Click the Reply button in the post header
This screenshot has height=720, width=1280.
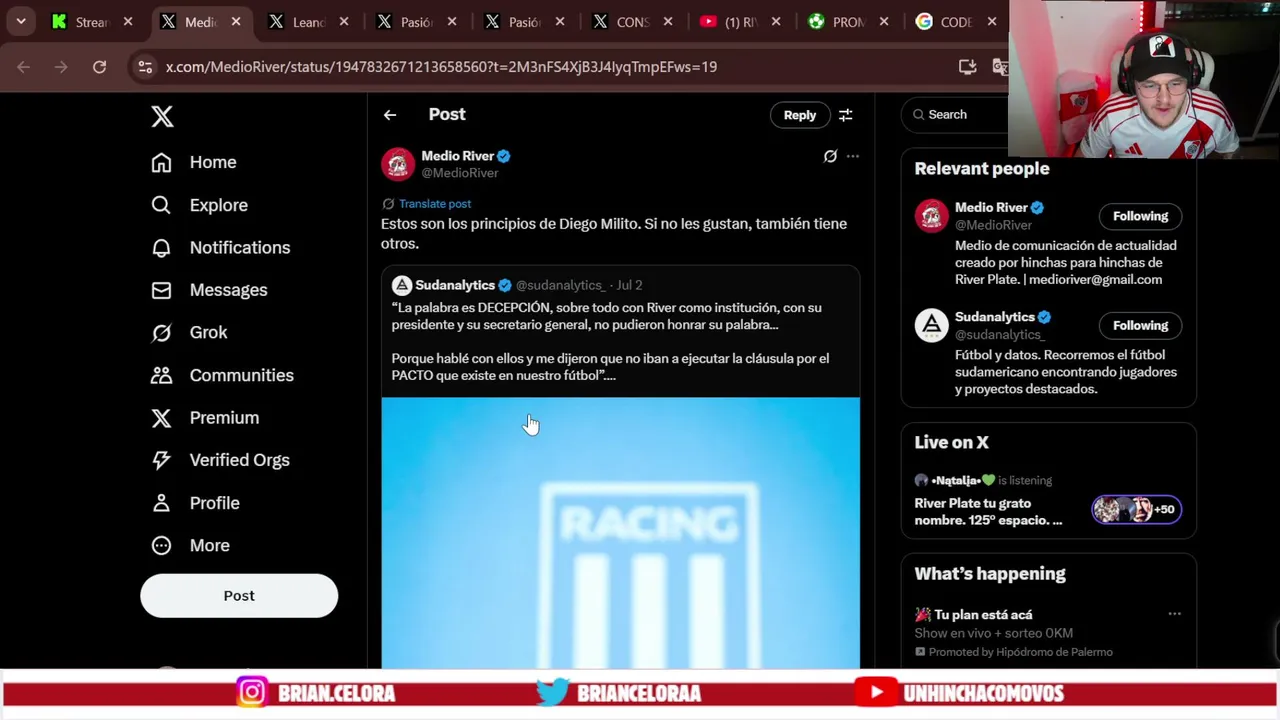tap(799, 115)
